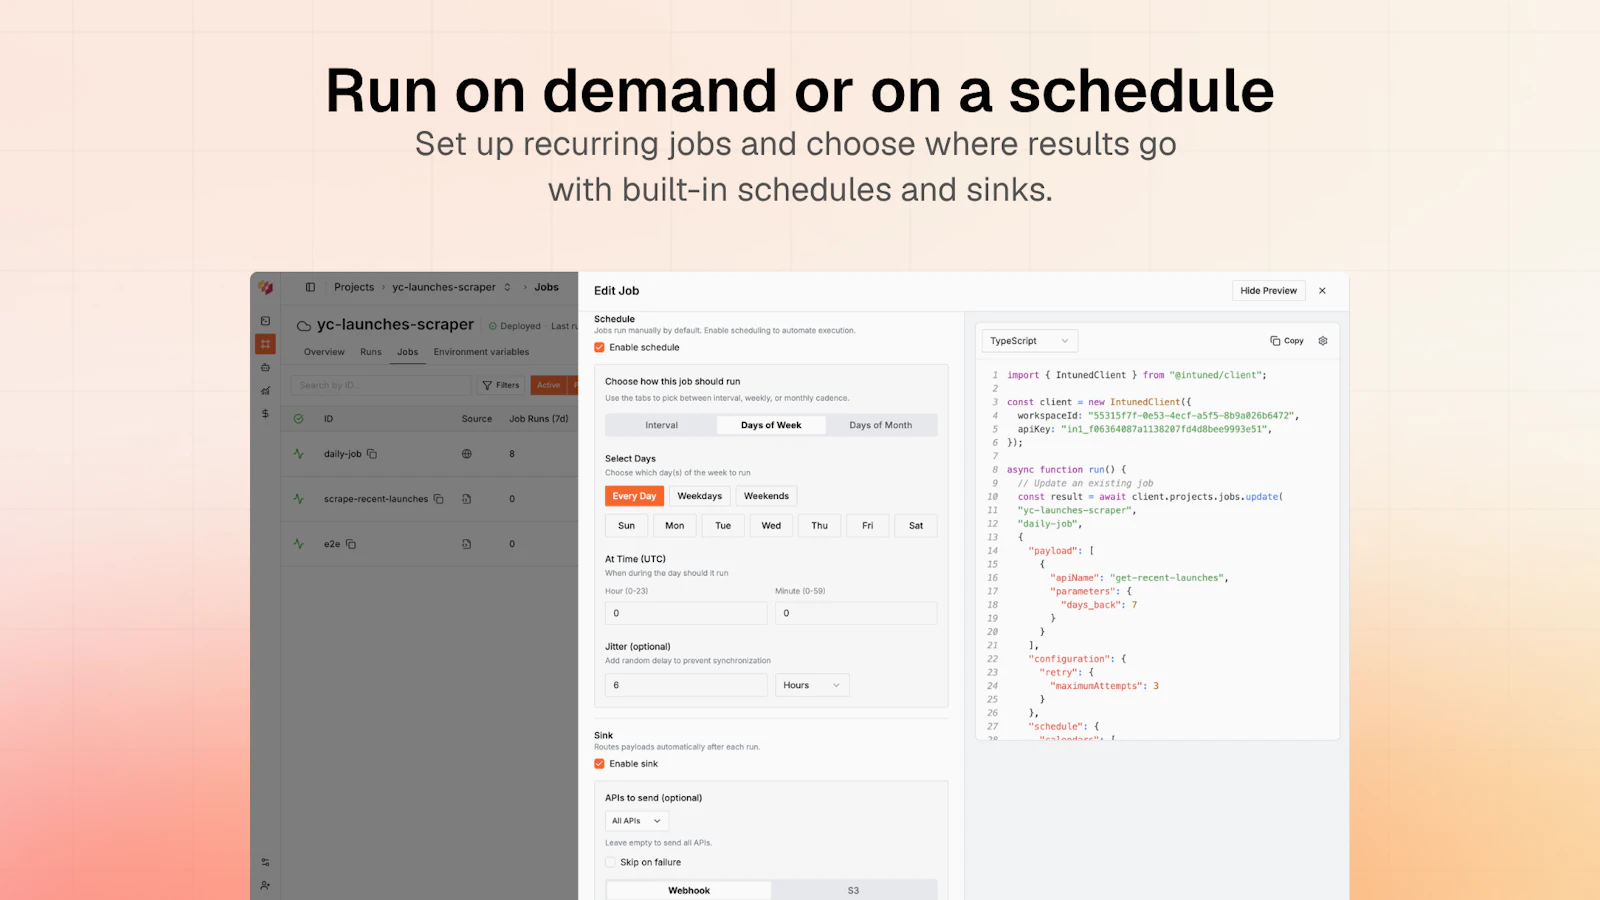The width and height of the screenshot is (1600, 900).
Task: Open the robot icon in the left sidebar
Action: [265, 367]
